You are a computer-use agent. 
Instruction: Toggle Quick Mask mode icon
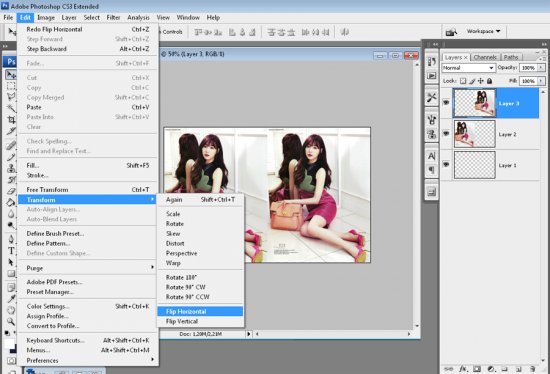click(x=11, y=361)
